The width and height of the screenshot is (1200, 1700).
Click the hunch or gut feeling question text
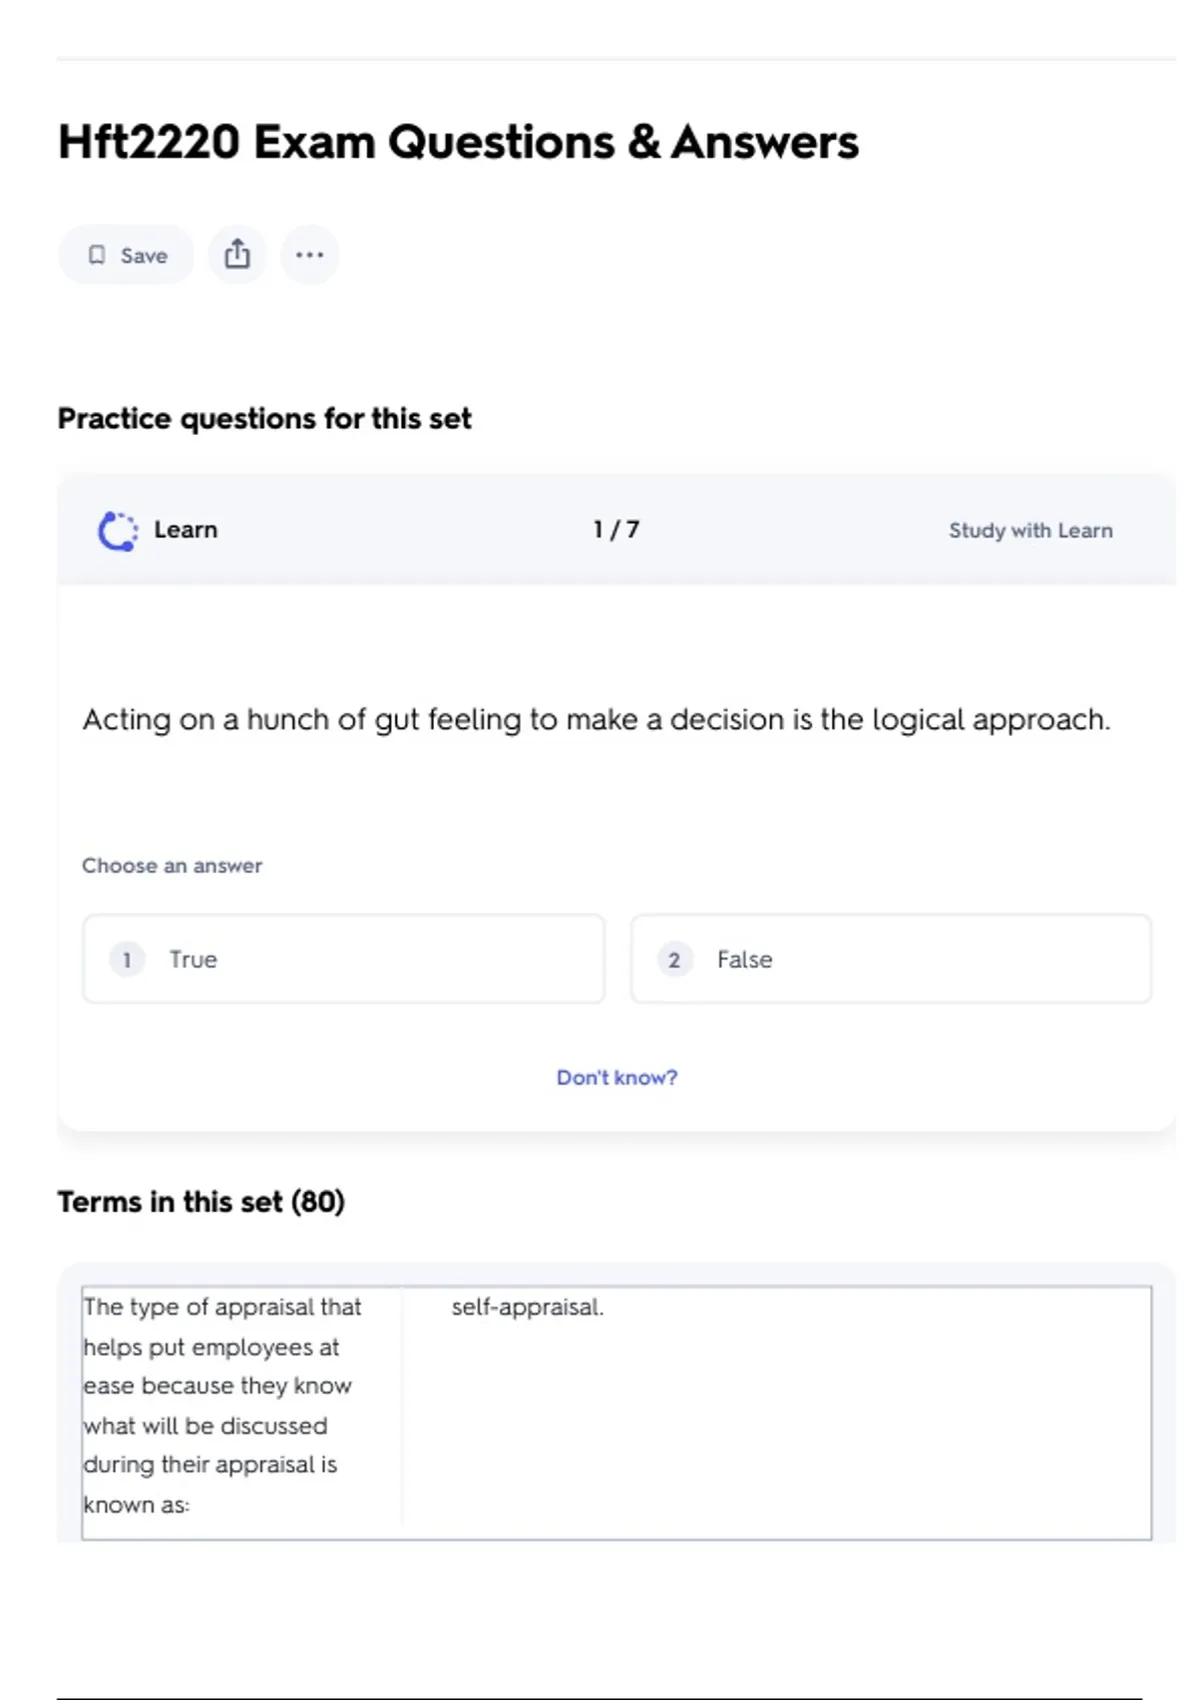596,720
